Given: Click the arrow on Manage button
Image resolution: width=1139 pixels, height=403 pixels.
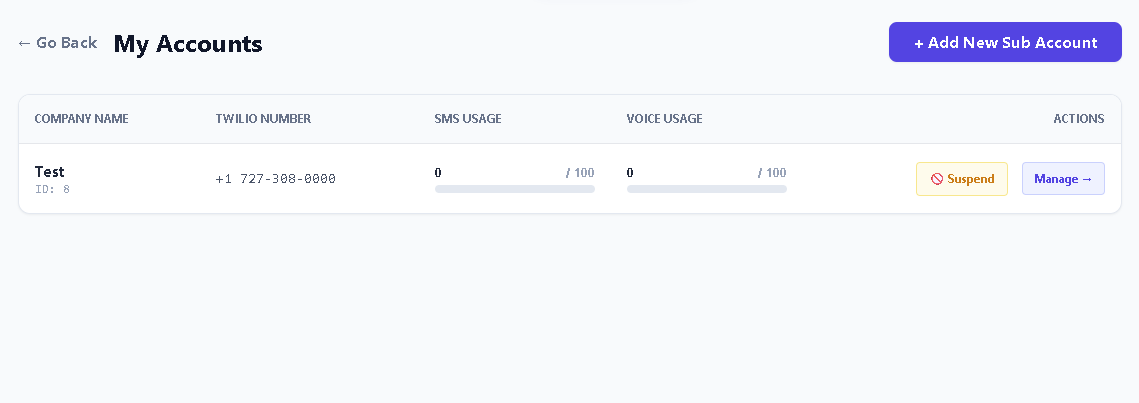Looking at the screenshot, I should [x=1087, y=179].
